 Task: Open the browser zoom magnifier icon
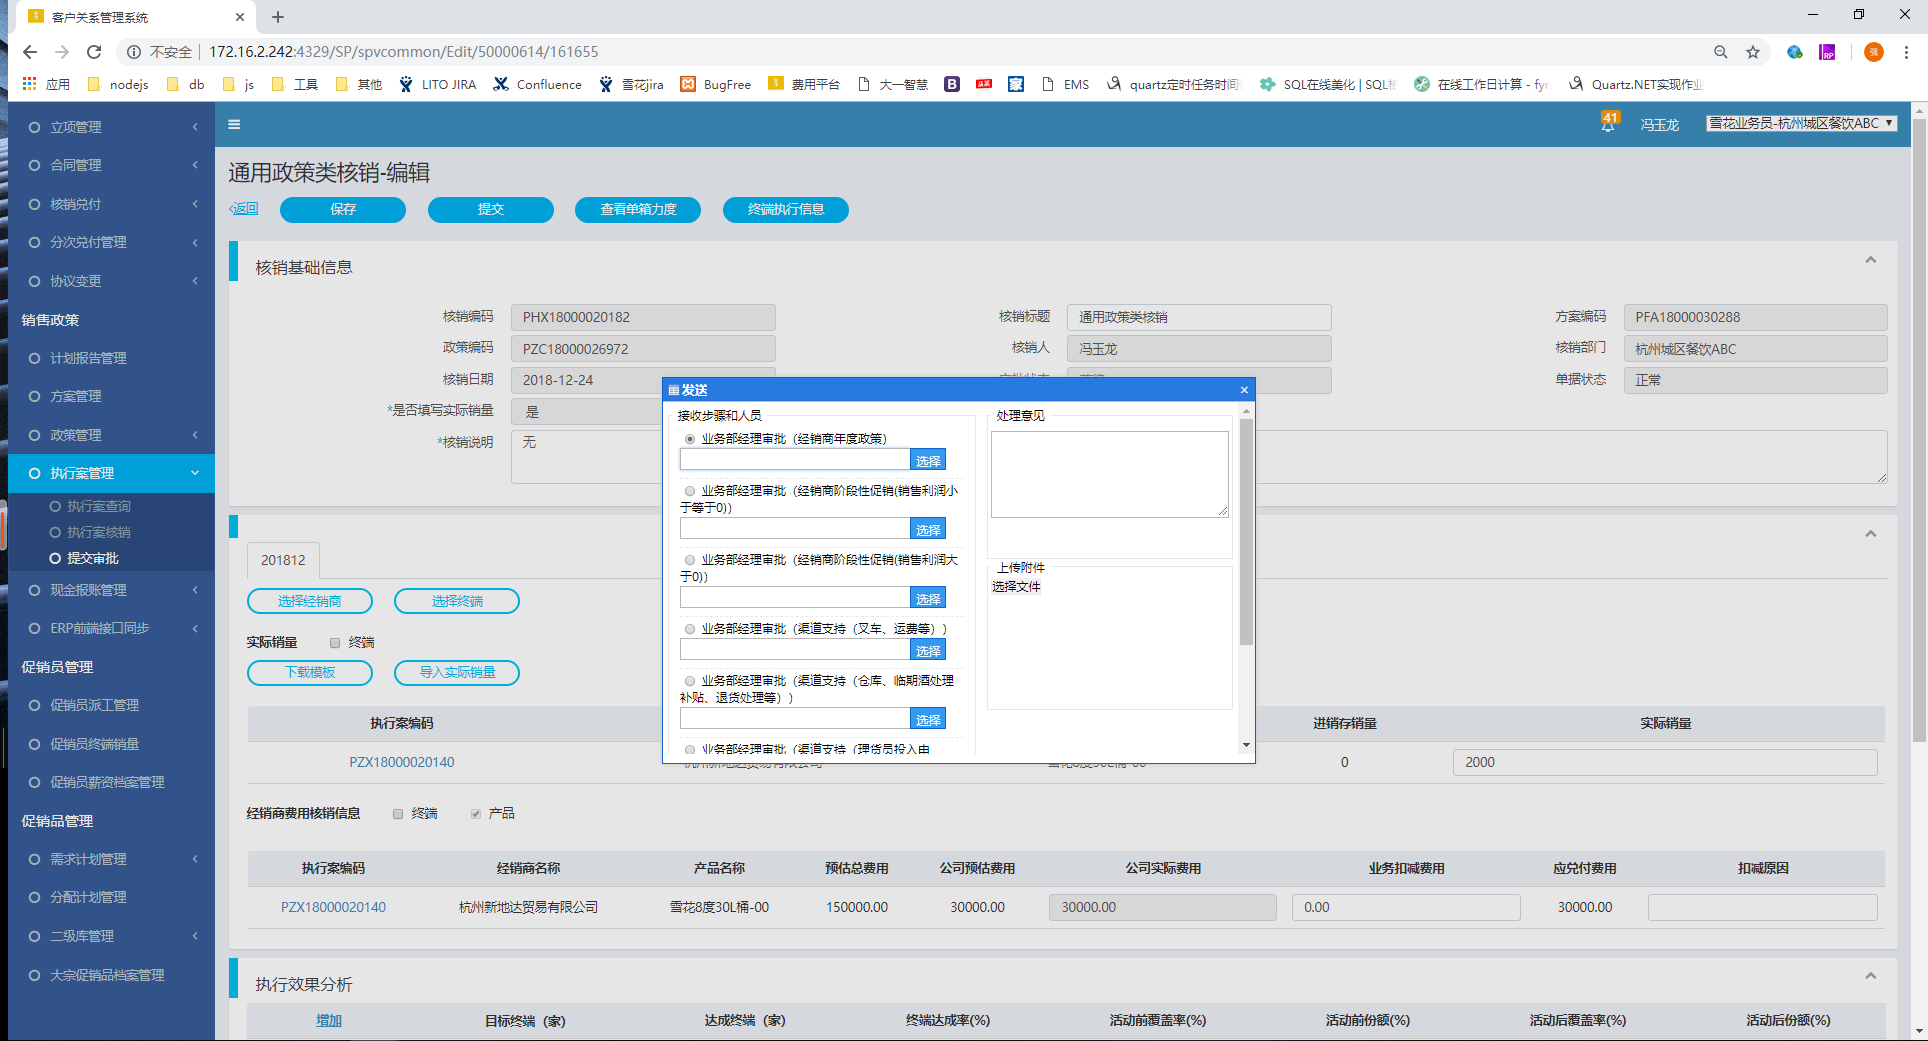pos(1720,52)
